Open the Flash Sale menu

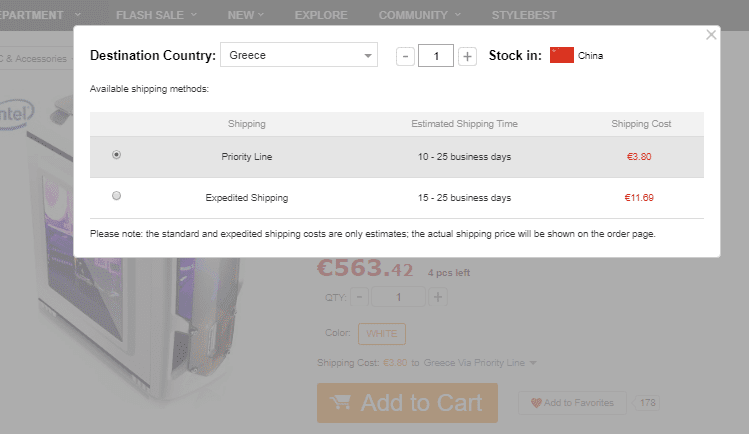coord(156,15)
